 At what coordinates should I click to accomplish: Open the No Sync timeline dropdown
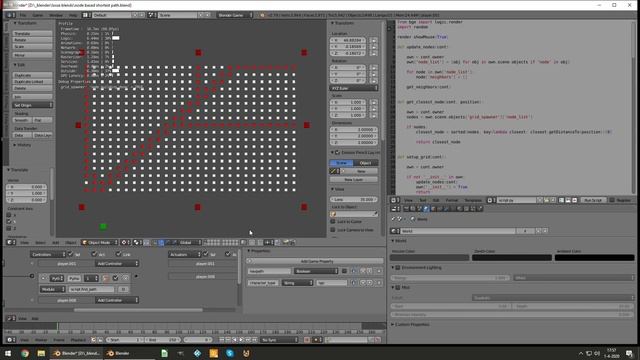click(x=279, y=340)
